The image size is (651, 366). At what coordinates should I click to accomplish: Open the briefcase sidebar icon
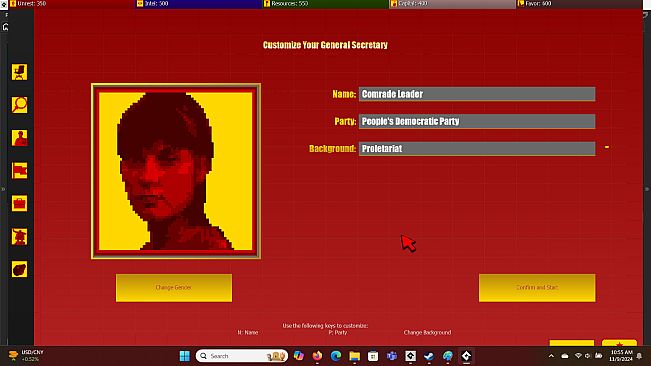[20, 204]
